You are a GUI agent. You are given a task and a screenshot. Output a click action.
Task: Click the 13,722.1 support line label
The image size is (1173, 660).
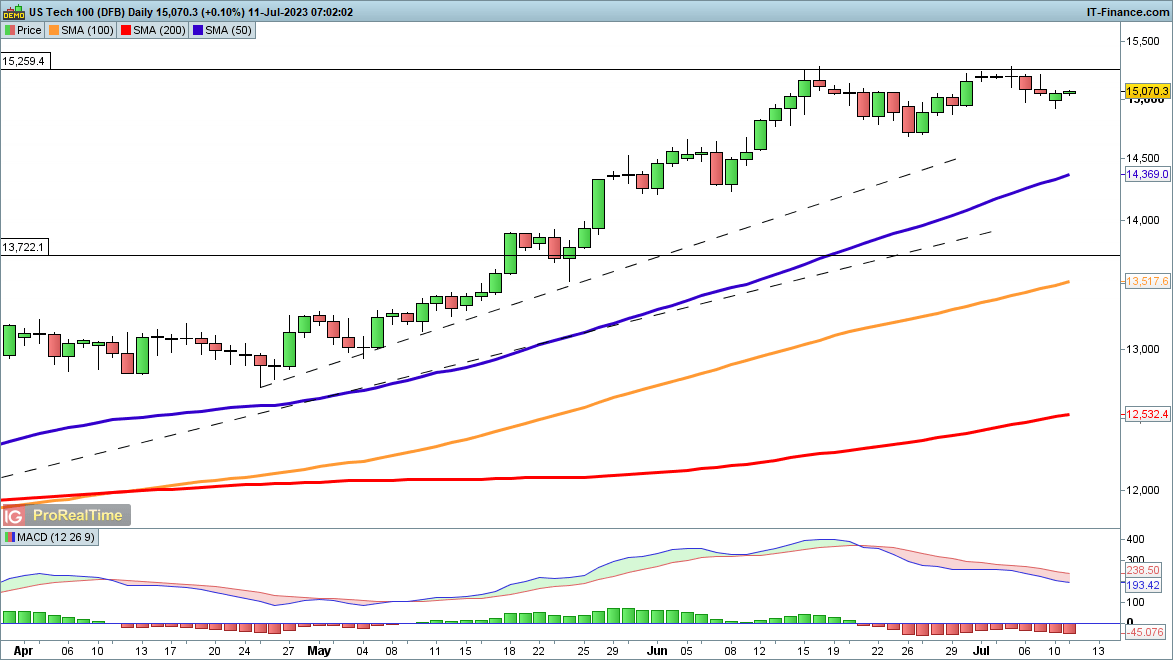click(25, 247)
